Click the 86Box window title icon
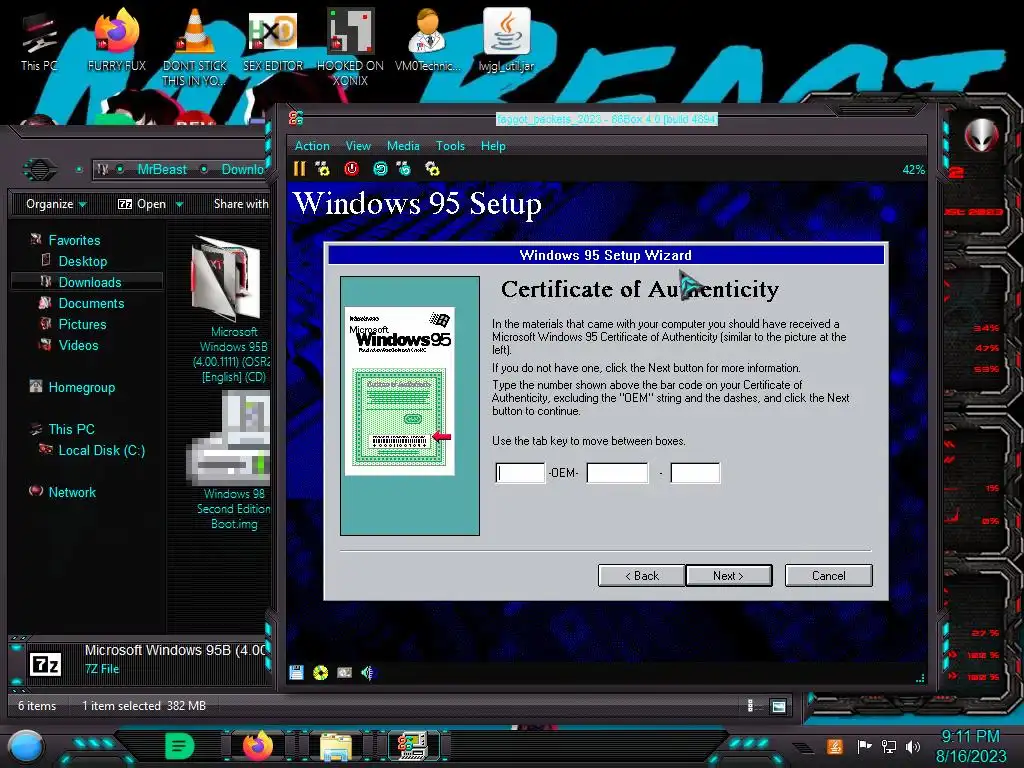The image size is (1024, 768). click(x=296, y=118)
